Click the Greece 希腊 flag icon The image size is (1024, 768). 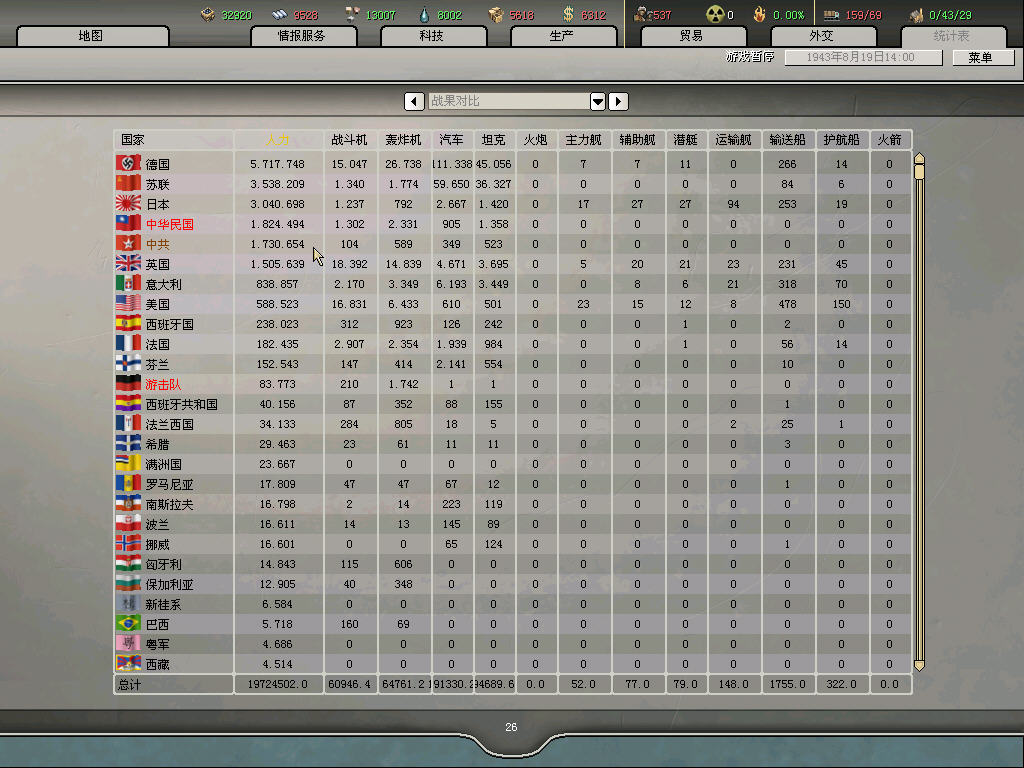128,444
